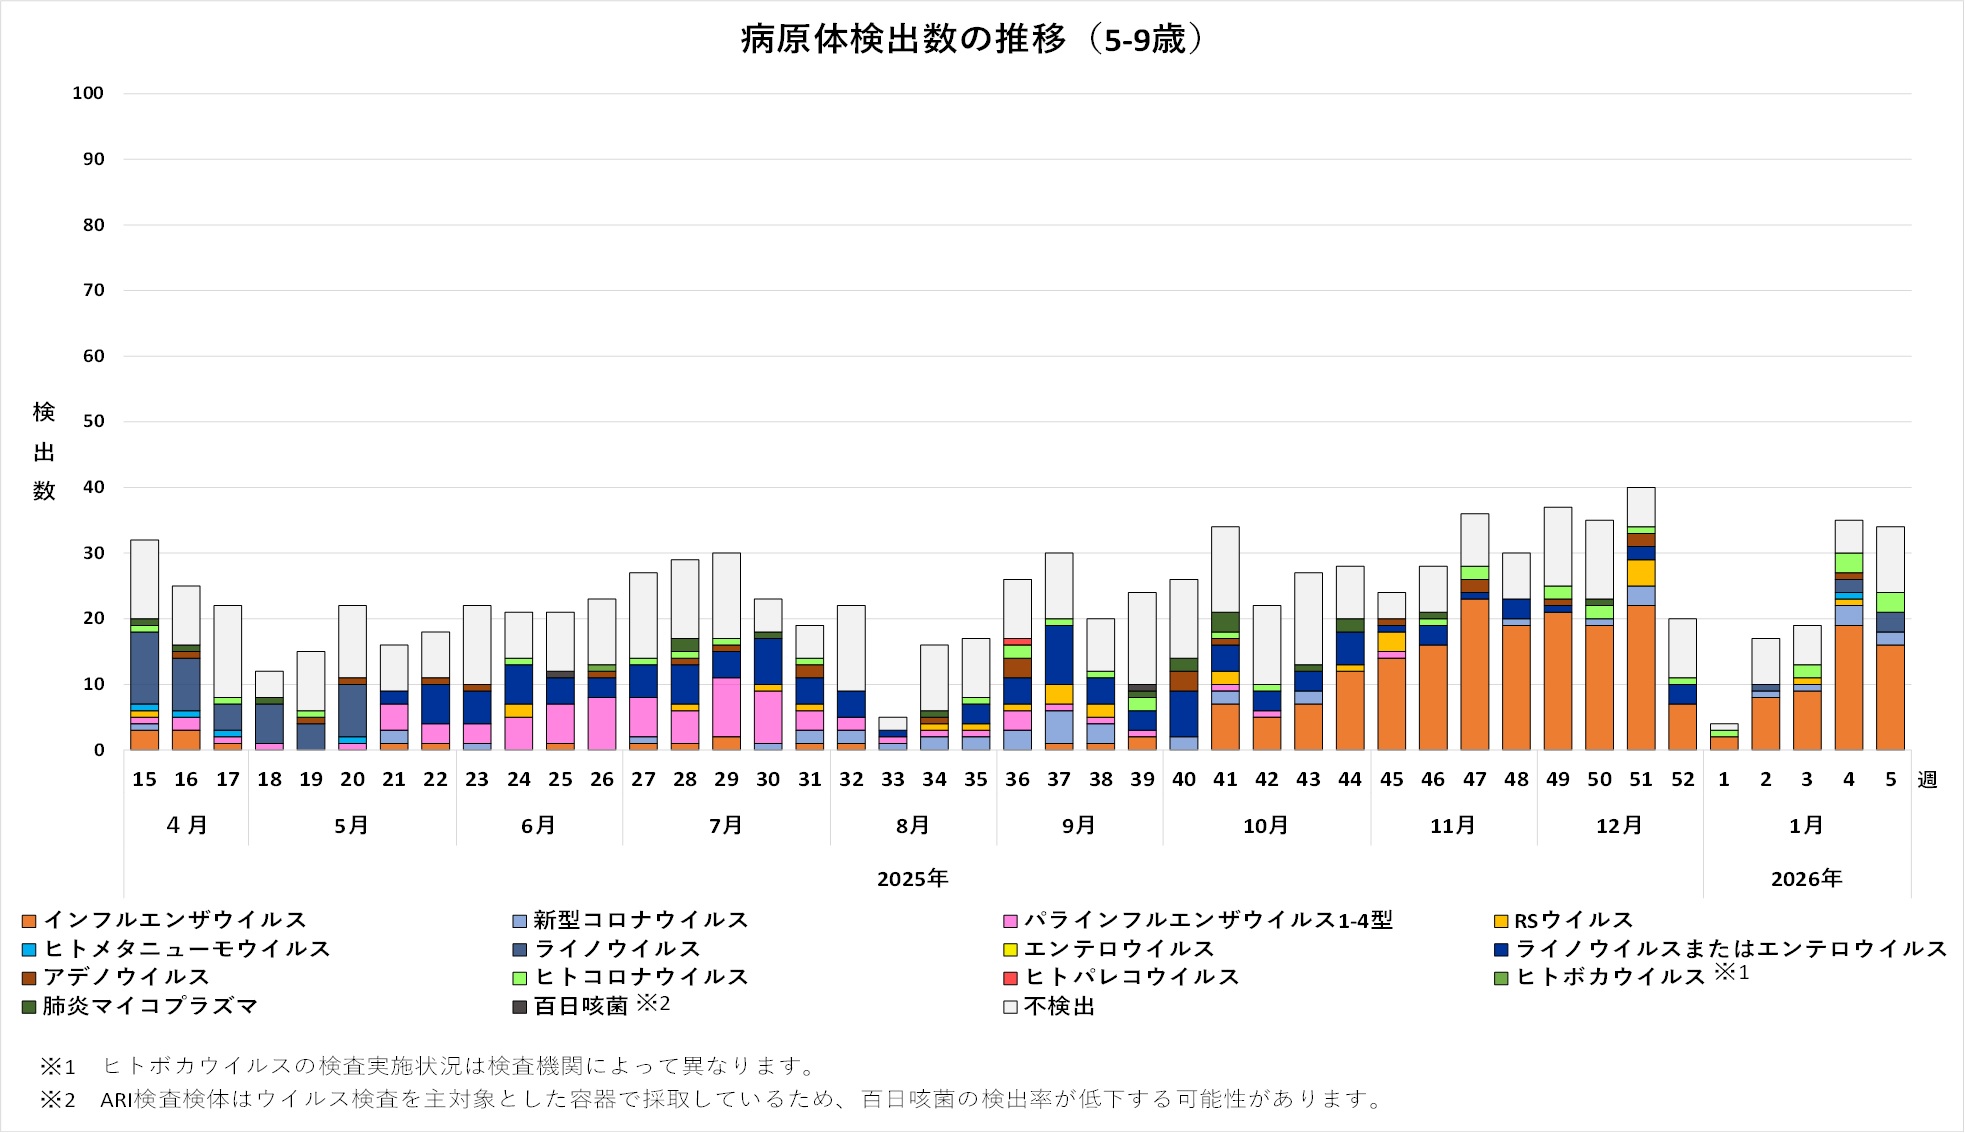Click the 不検出 legend entry
Image resolution: width=1965 pixels, height=1133 pixels.
coord(1058,1006)
